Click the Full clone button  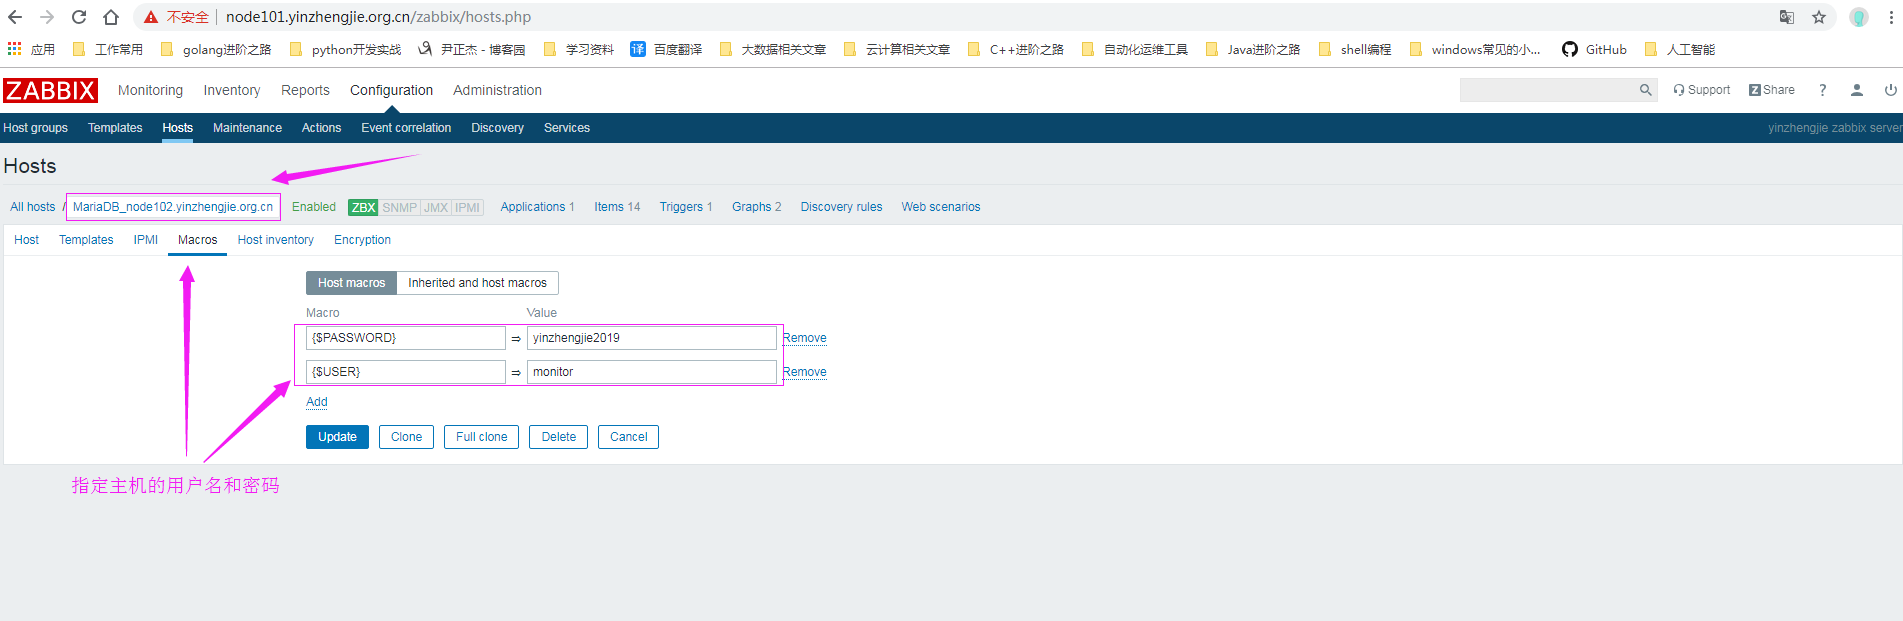tap(481, 437)
